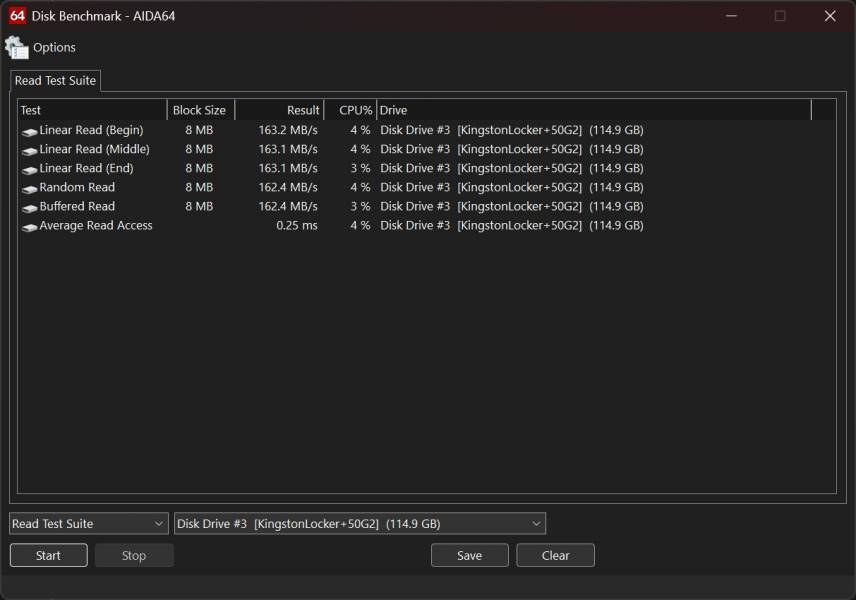Click the Stop button
Viewport: 856px width, 600px height.
pos(134,555)
